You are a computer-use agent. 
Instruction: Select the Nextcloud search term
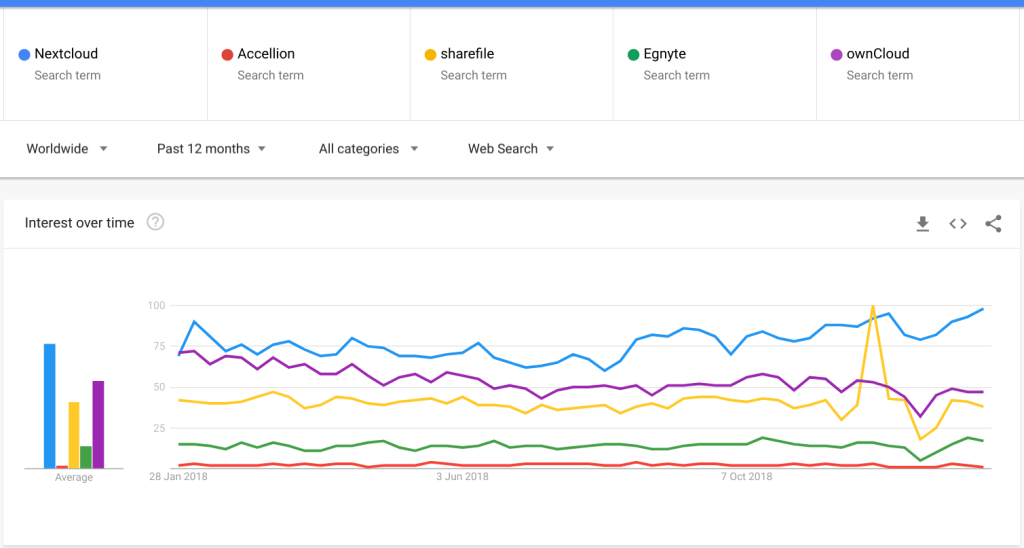[66, 54]
